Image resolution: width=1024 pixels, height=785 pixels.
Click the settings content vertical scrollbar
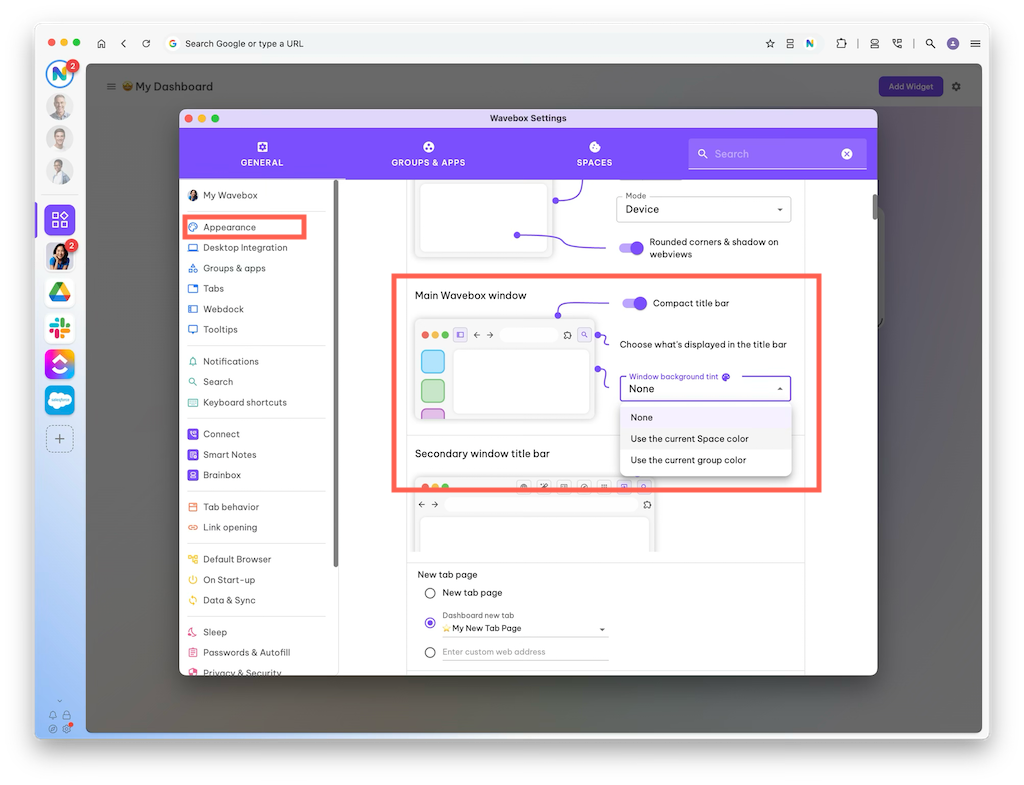click(874, 207)
